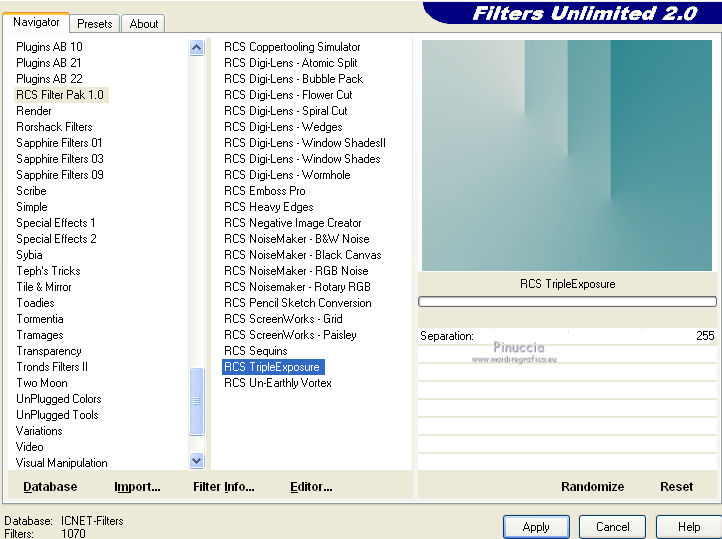The width and height of the screenshot is (722, 539).
Task: Select Sapphire Filters 01
Action: [59, 143]
